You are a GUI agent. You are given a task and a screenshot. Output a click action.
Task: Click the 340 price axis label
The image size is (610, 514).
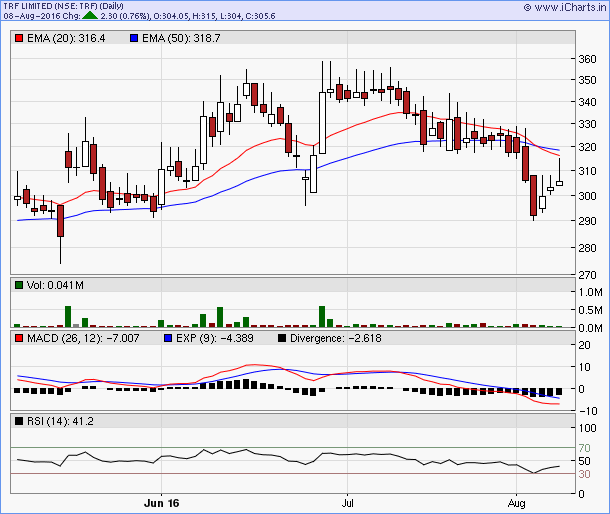tap(587, 102)
